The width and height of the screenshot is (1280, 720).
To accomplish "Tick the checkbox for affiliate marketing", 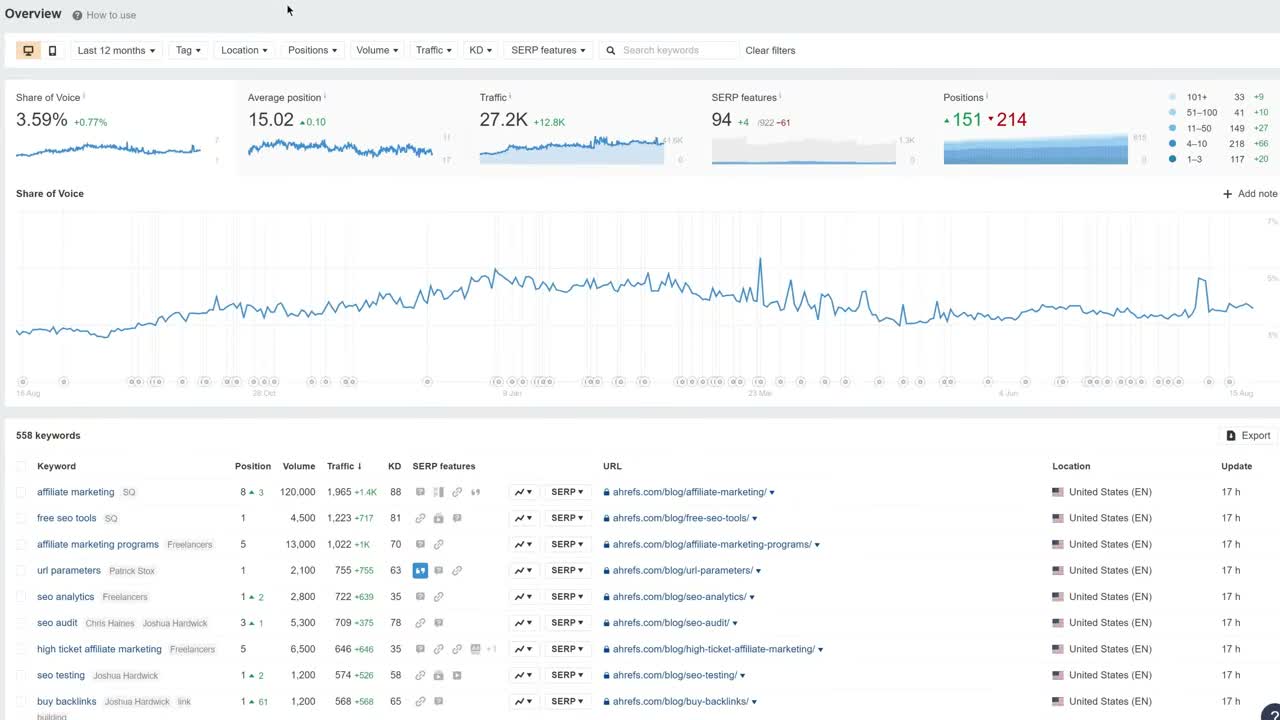I will point(21,492).
